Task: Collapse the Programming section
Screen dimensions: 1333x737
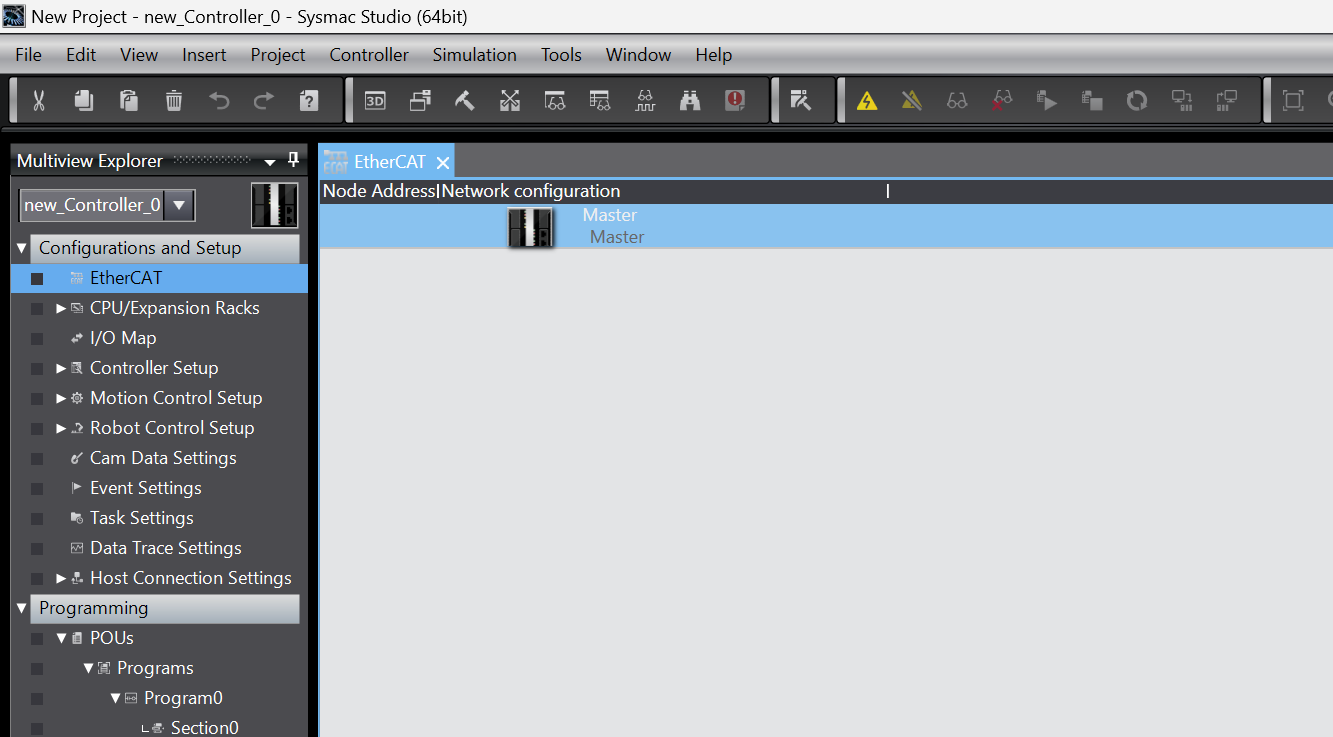Action: tap(22, 608)
